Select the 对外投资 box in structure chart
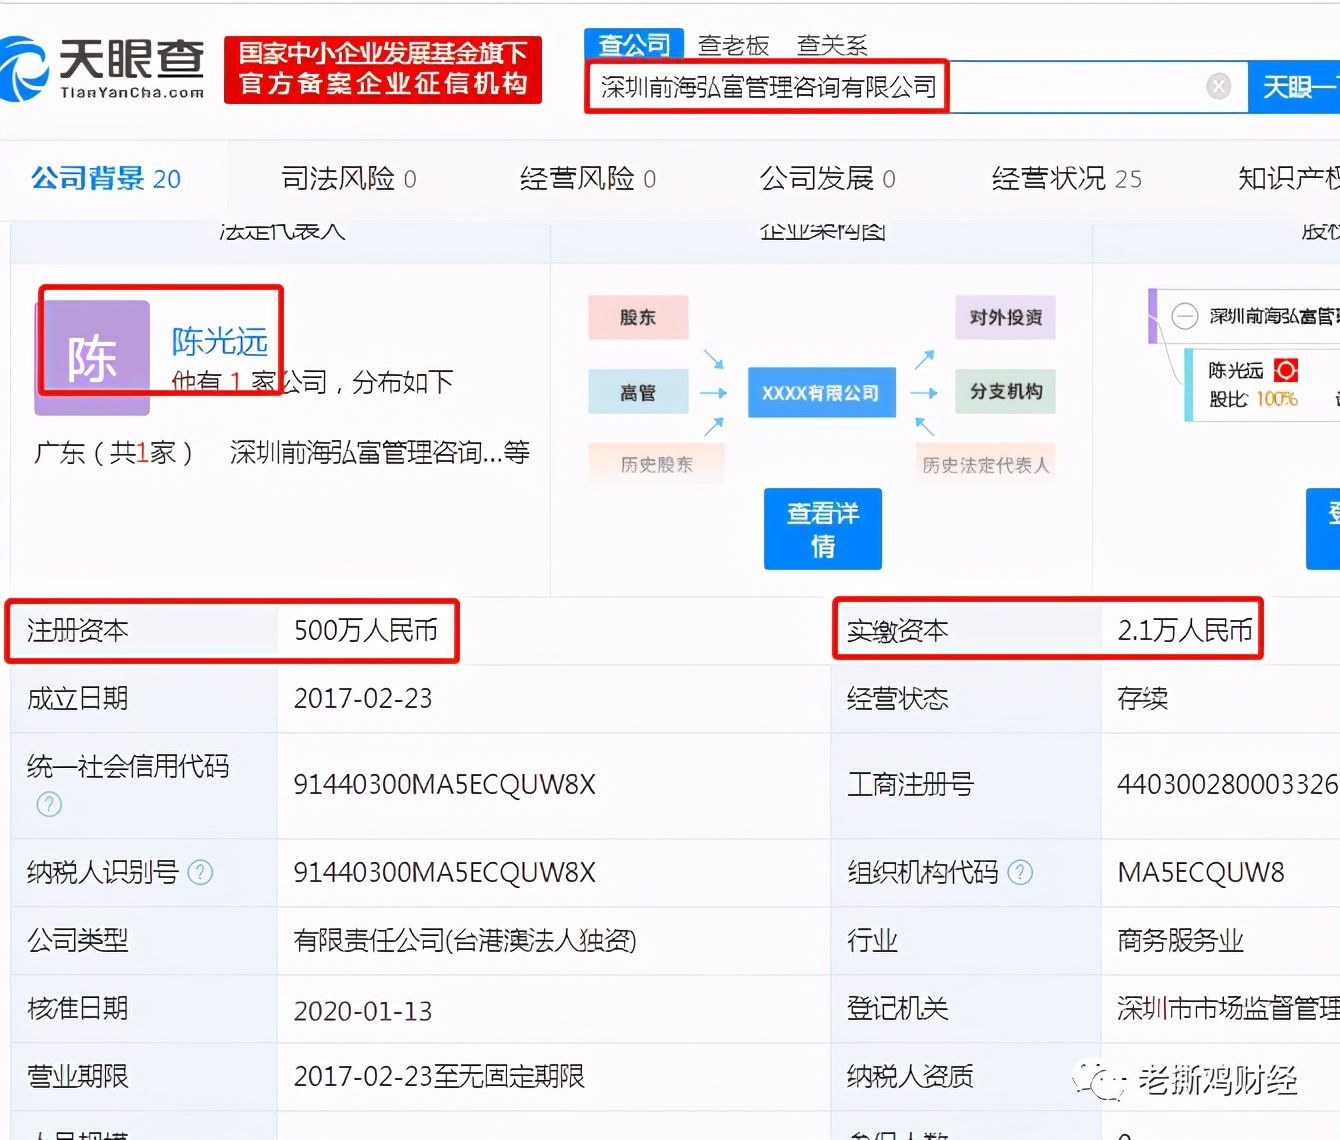Image resolution: width=1340 pixels, height=1140 pixels. click(1005, 317)
